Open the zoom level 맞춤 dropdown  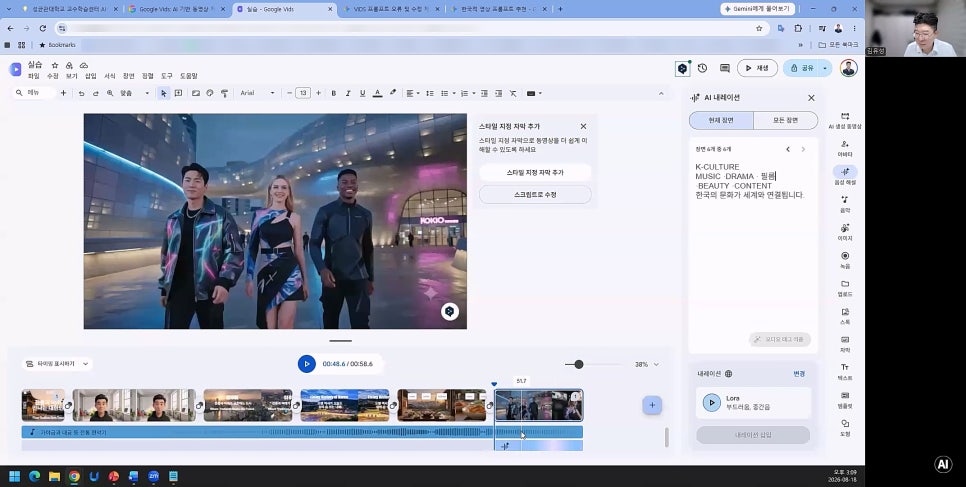tap(134, 93)
